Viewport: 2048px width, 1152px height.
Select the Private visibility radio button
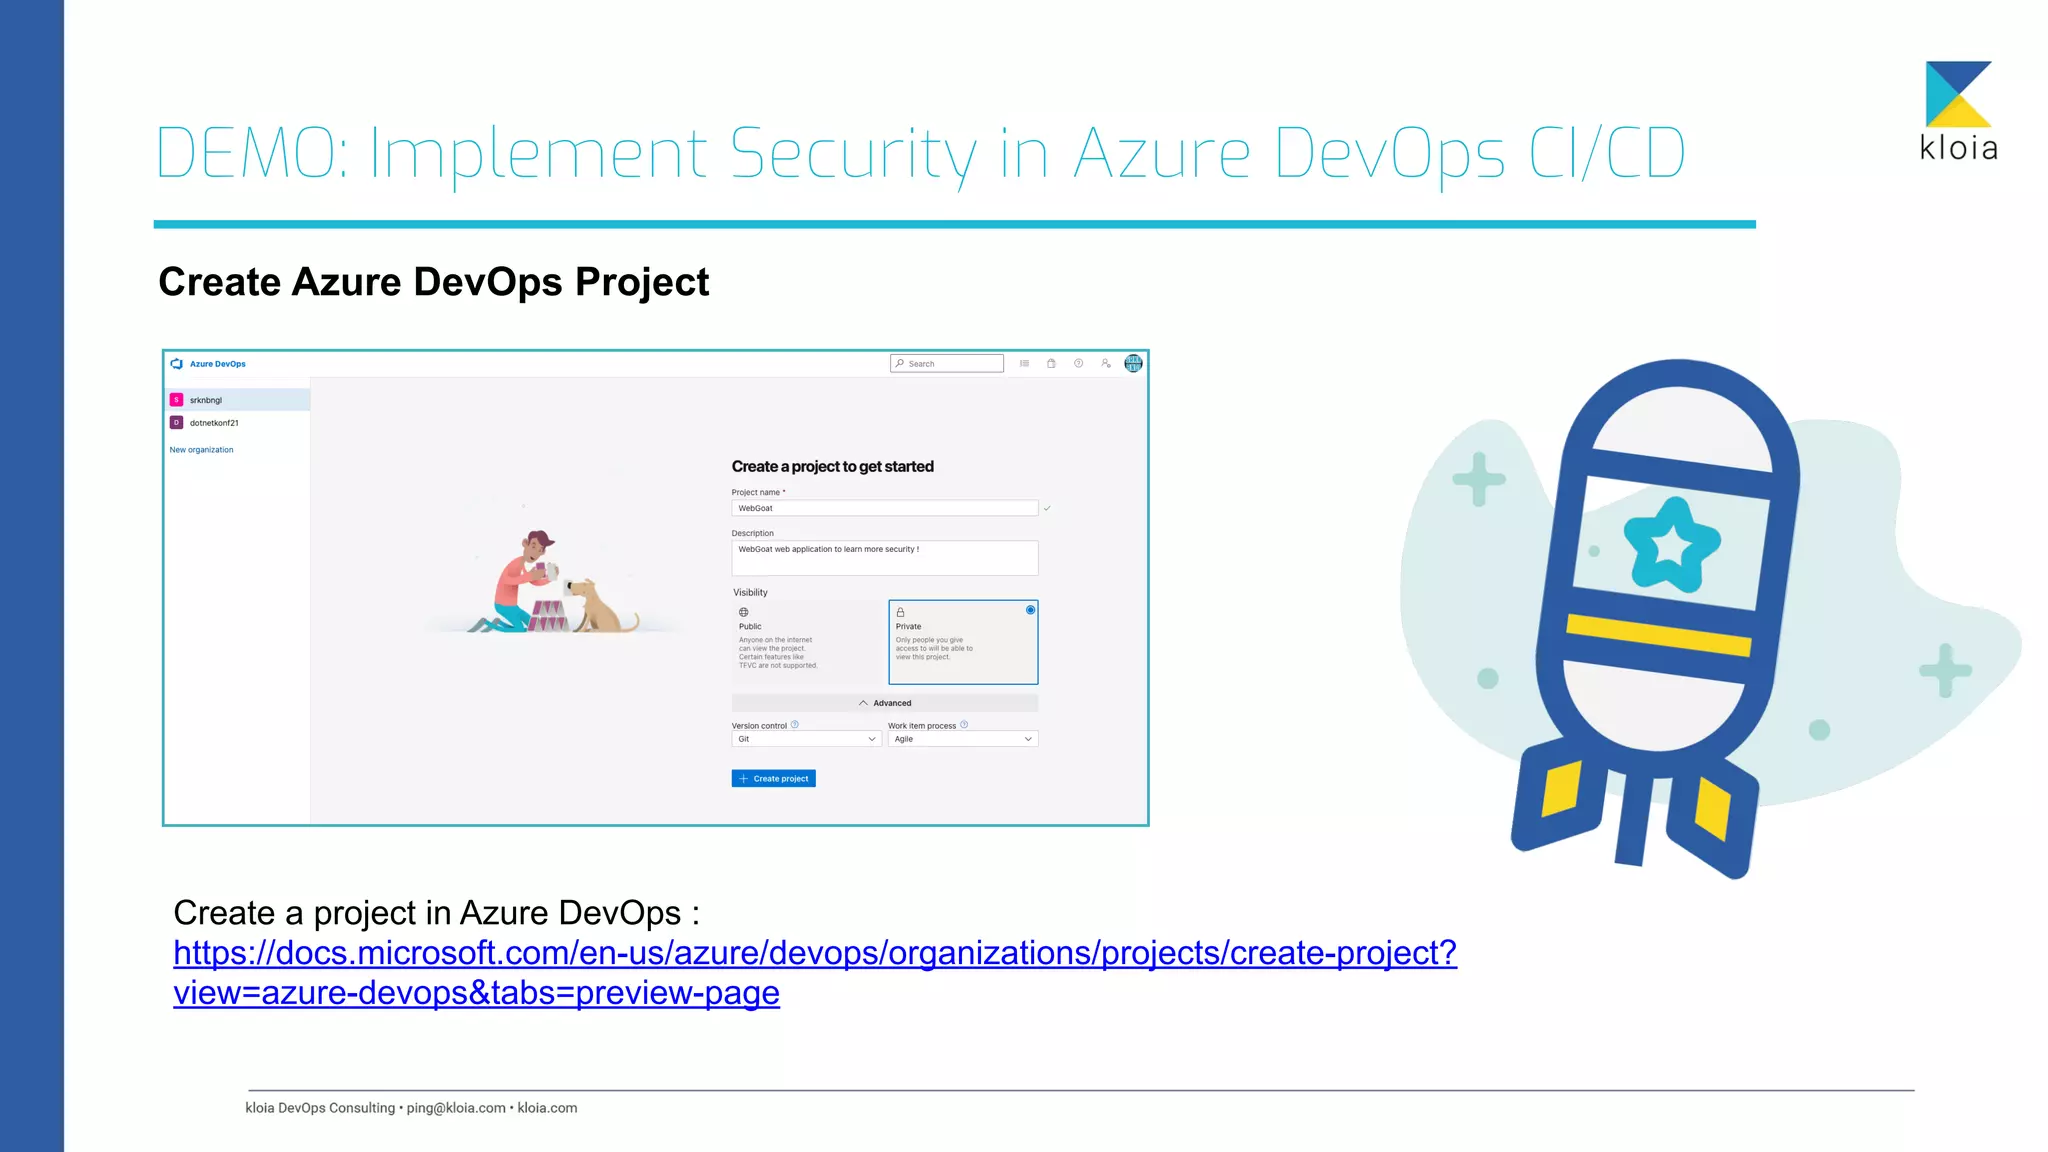(1030, 610)
